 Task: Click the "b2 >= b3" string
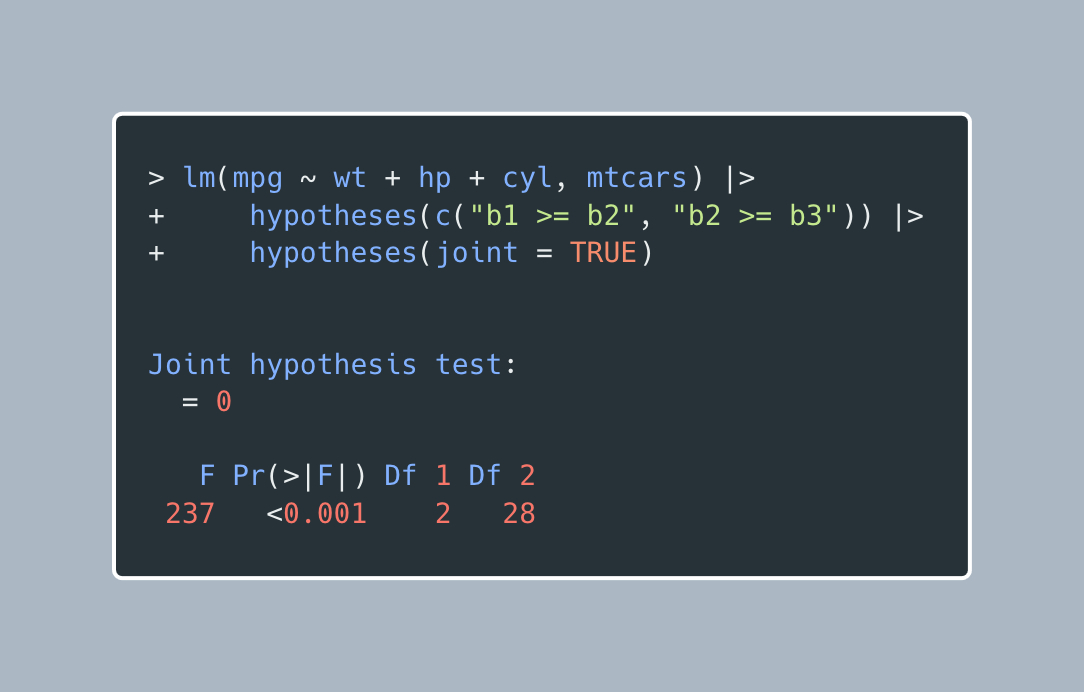[x=755, y=216]
